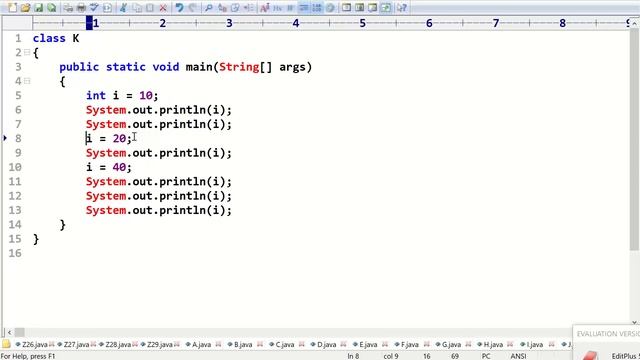Open the E.java document tab
640x360 pixels.
pyautogui.click(x=368, y=344)
